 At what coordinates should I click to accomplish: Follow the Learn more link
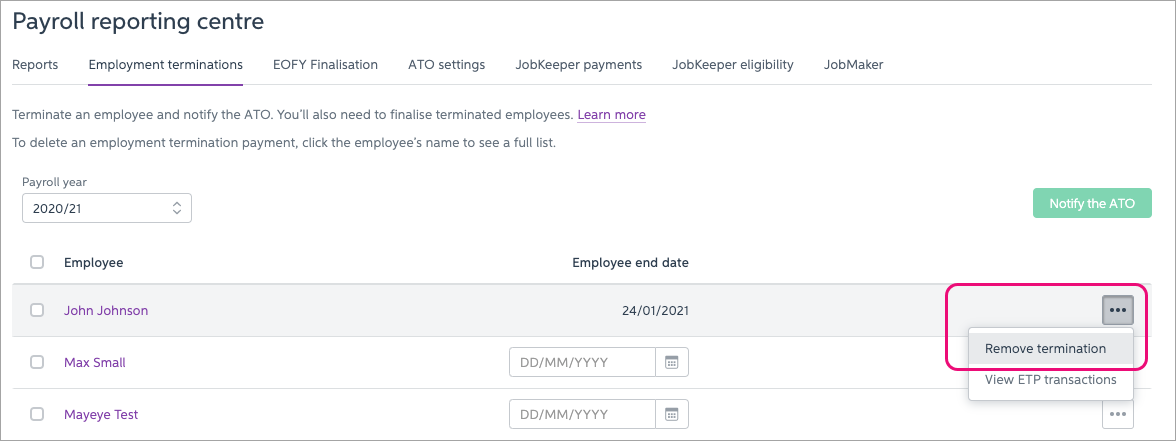(611, 115)
